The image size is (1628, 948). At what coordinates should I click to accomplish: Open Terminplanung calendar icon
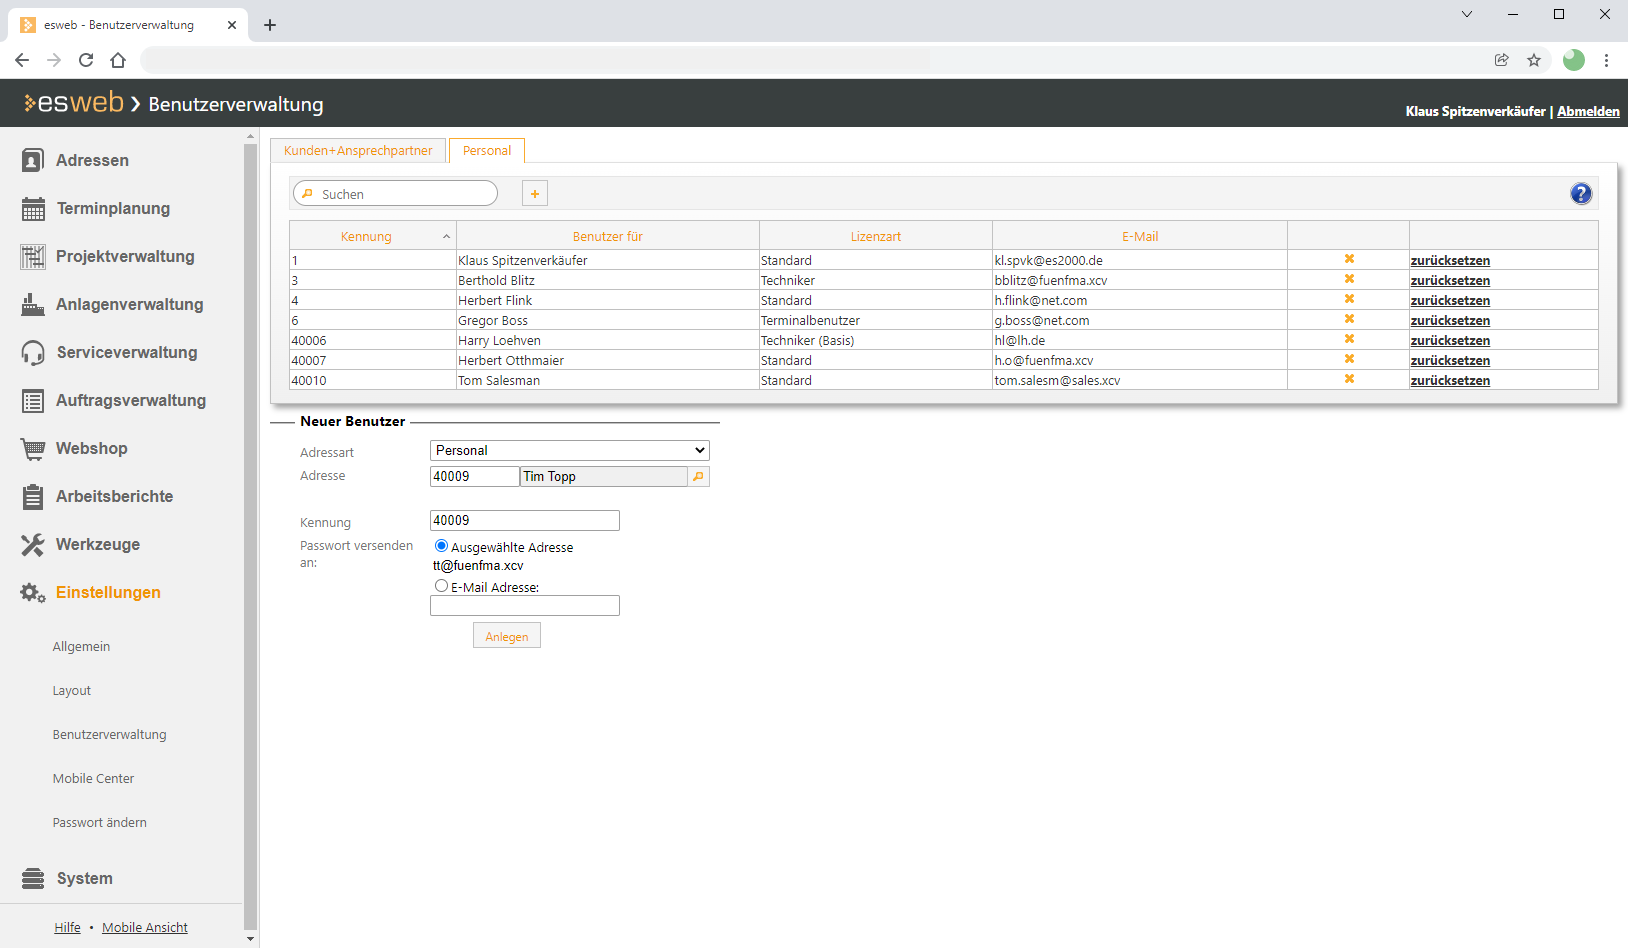point(33,208)
